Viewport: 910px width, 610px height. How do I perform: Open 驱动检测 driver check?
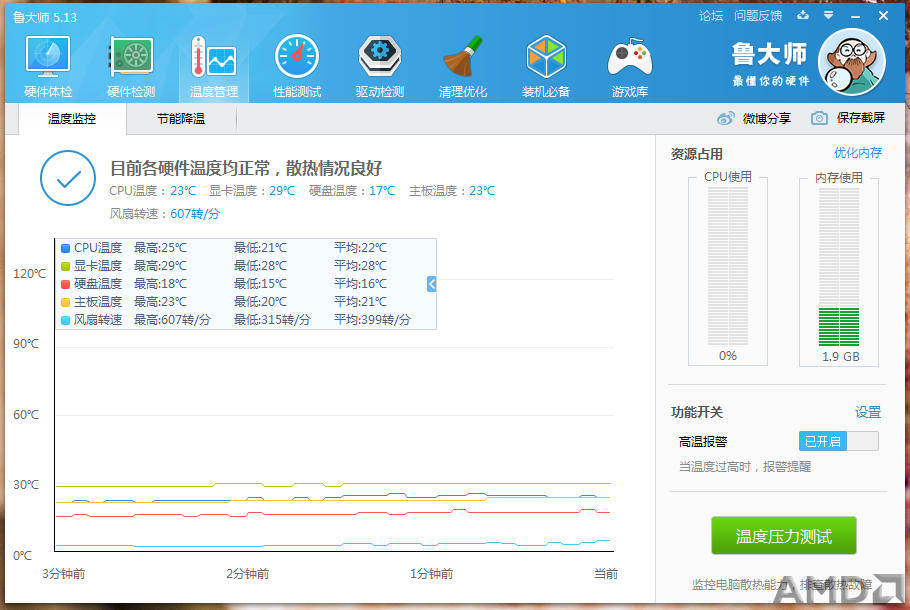coord(380,67)
